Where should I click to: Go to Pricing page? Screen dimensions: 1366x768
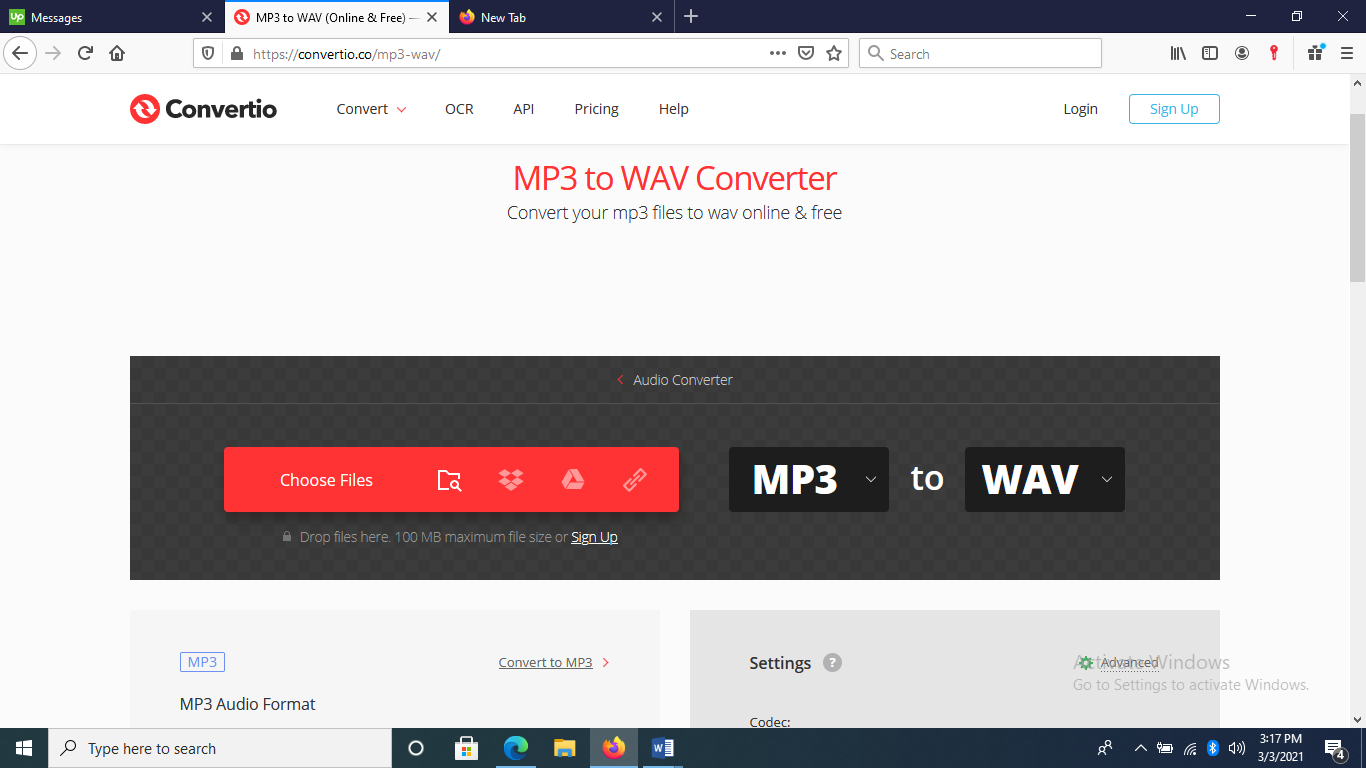tap(596, 109)
